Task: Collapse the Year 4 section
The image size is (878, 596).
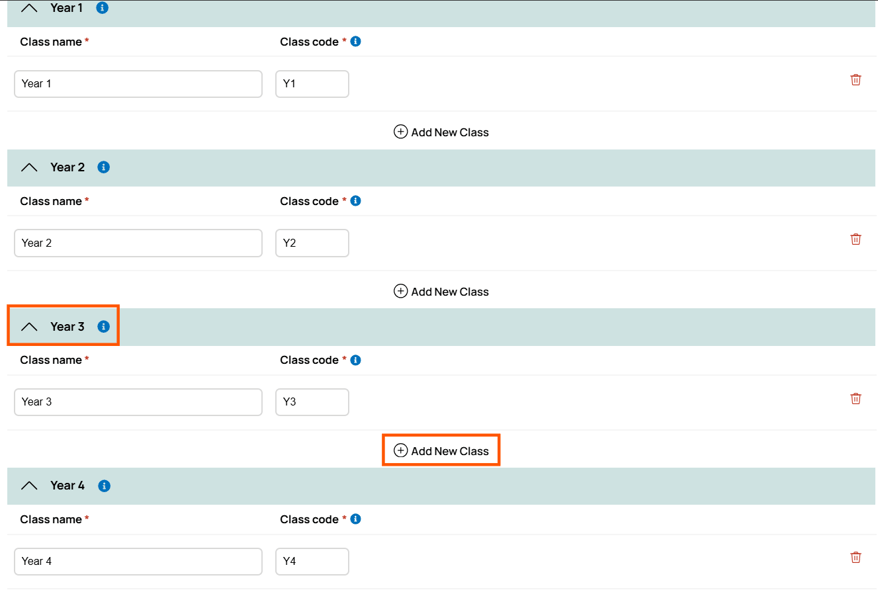Action: (x=29, y=485)
